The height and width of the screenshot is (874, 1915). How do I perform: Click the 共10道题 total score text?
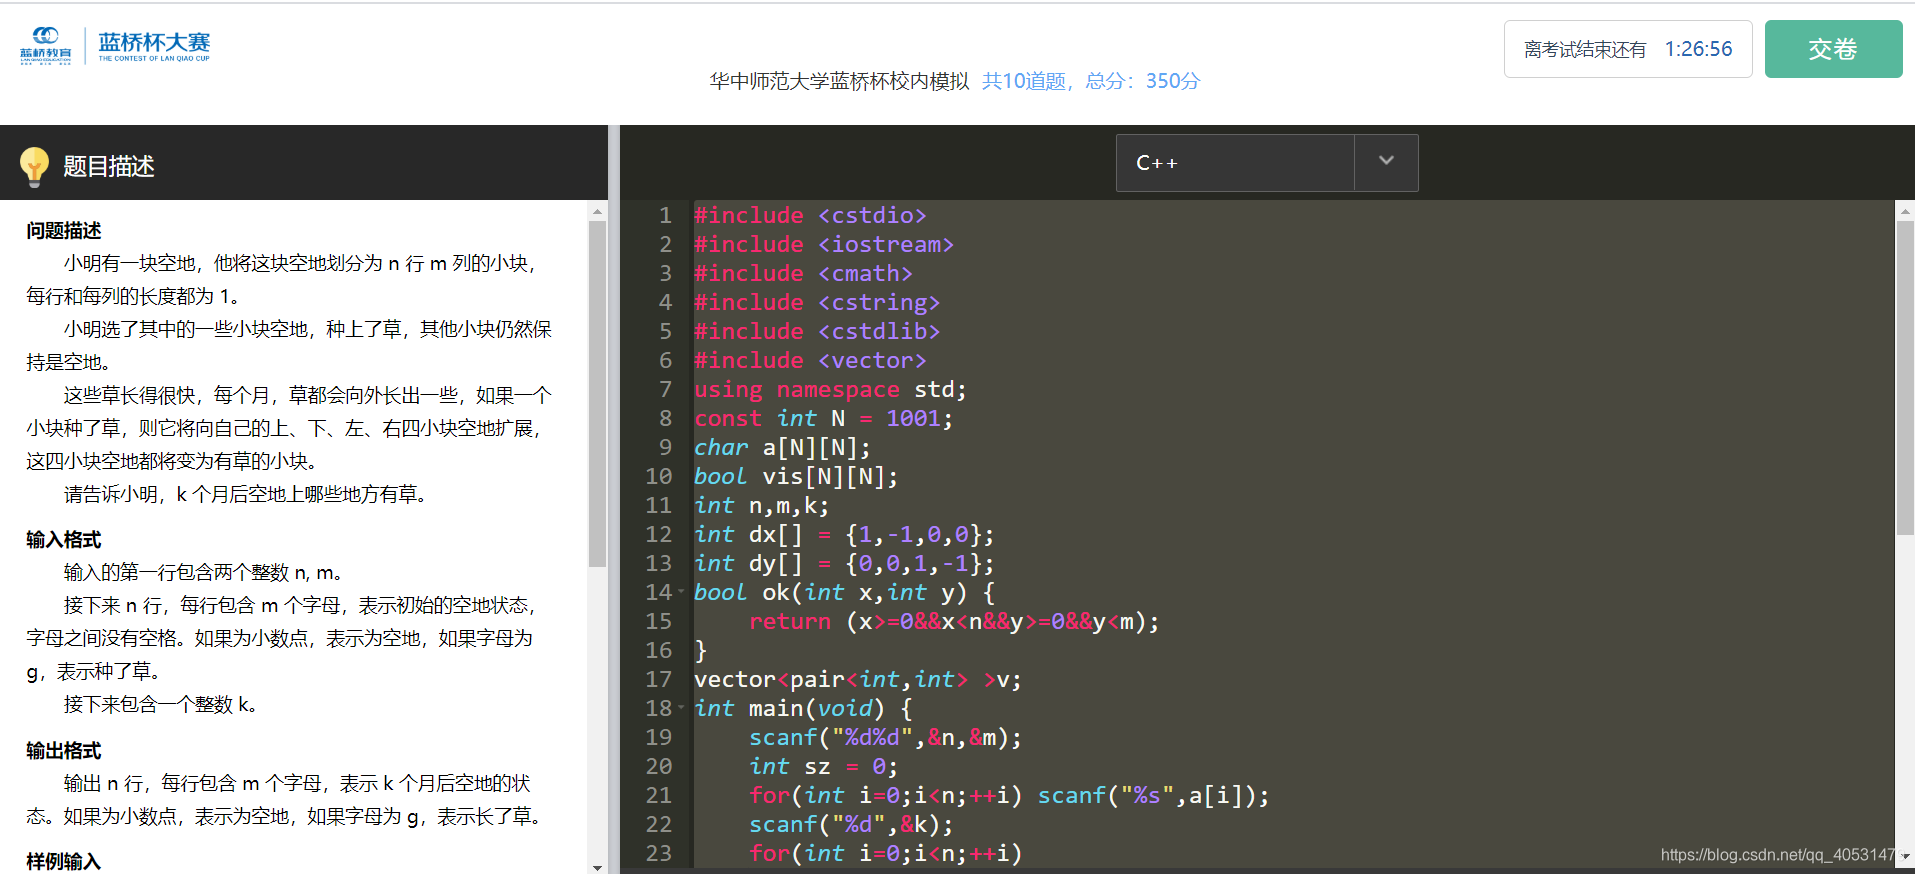(1091, 81)
